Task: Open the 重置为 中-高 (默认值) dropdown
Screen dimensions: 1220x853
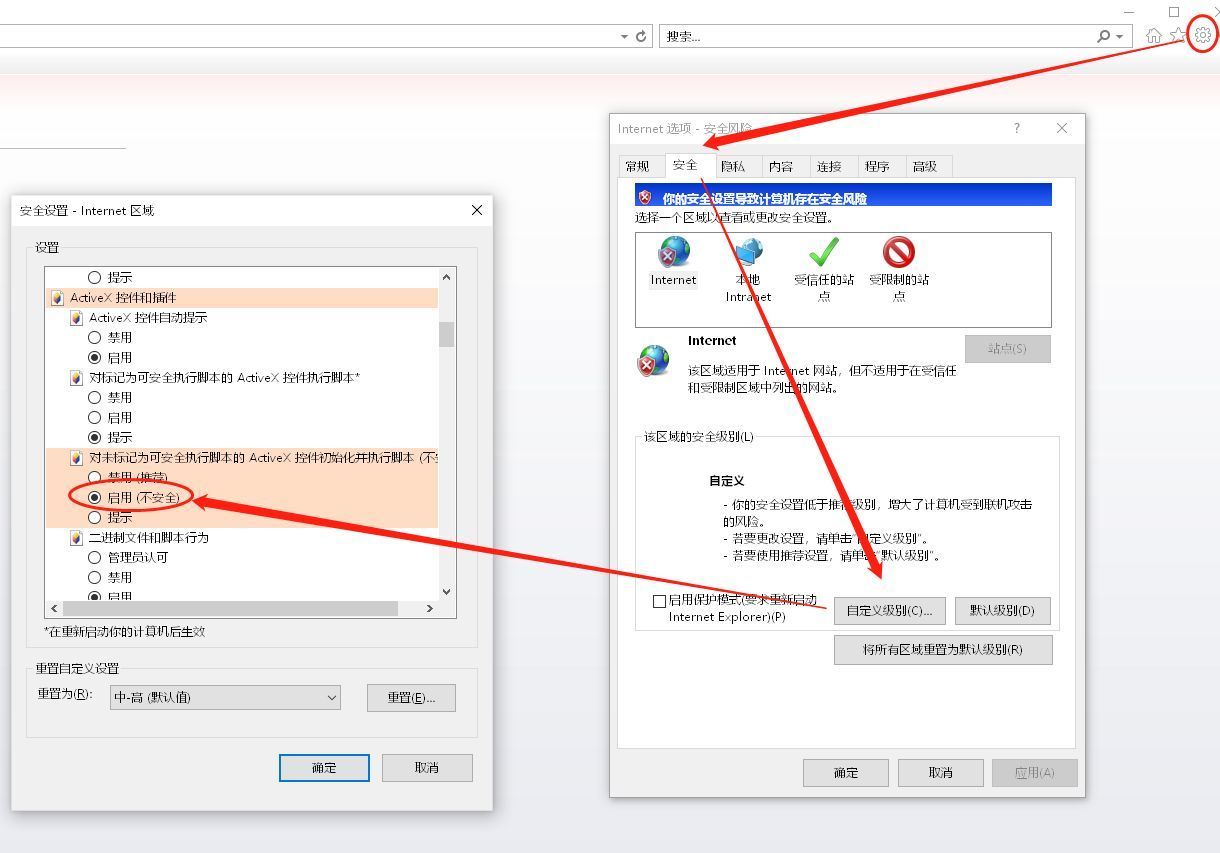Action: pos(225,697)
